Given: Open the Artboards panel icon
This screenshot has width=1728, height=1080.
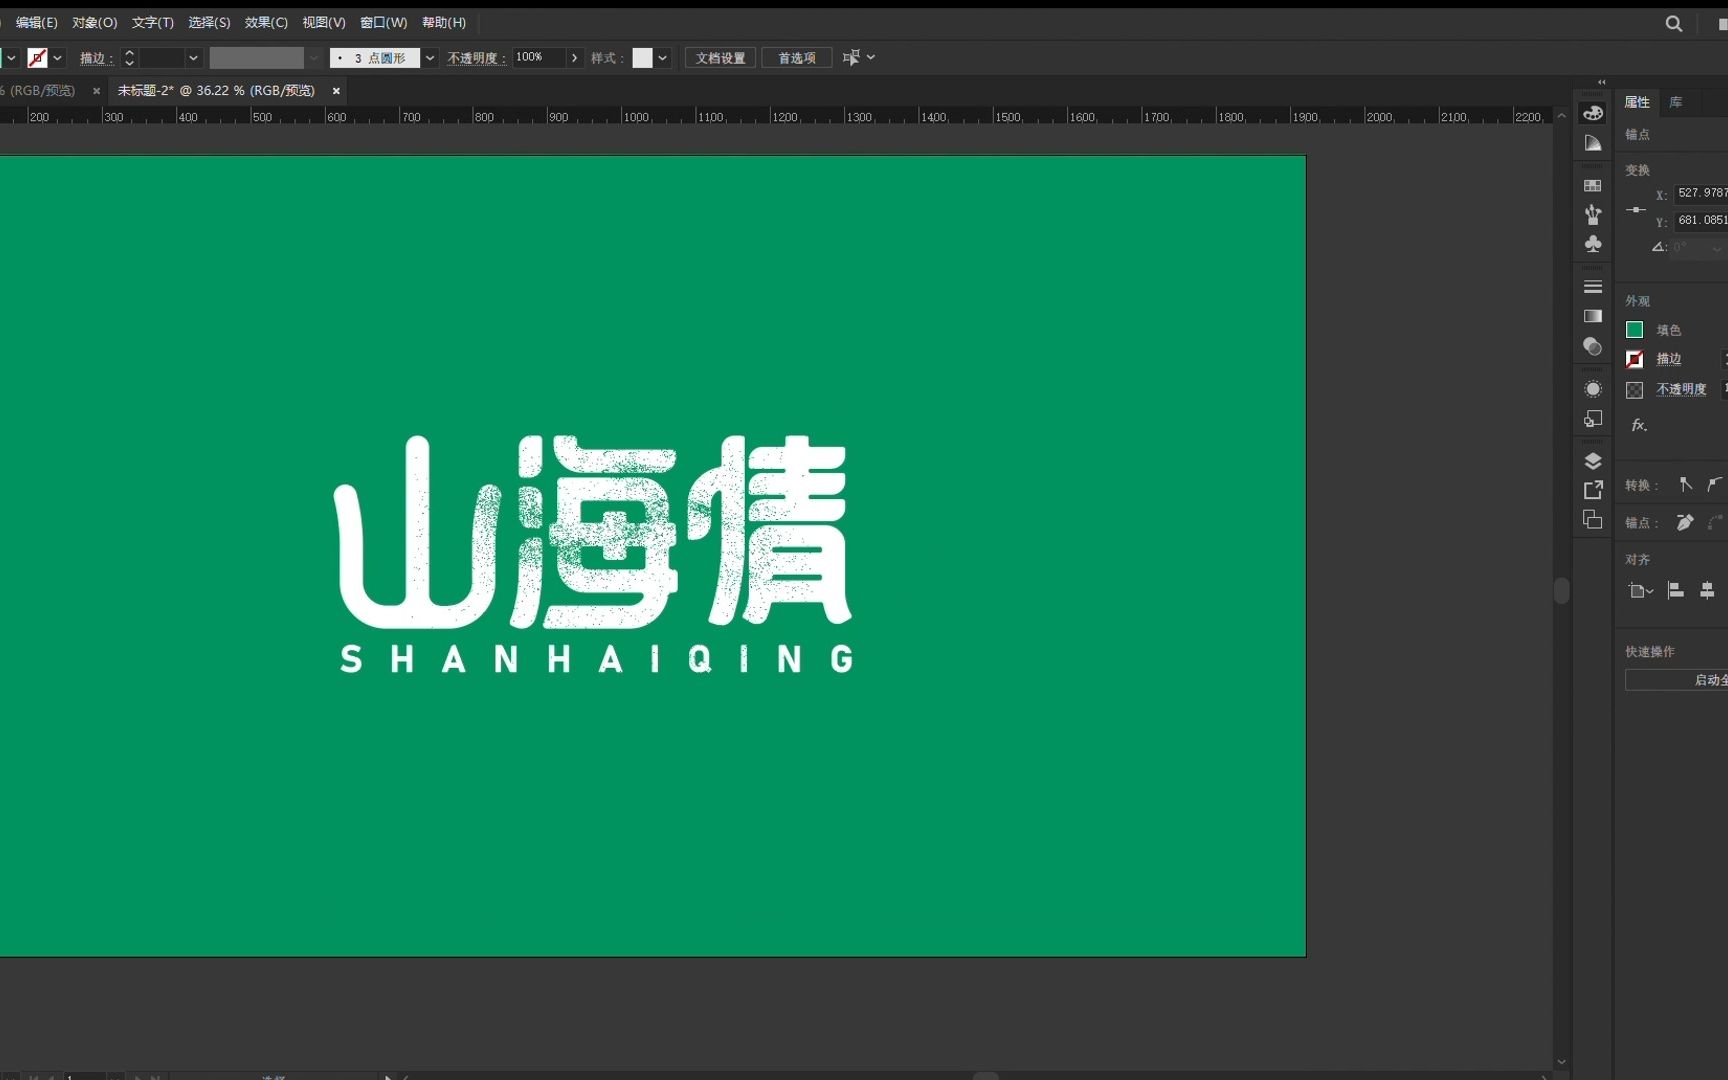Looking at the screenshot, I should (1593, 520).
